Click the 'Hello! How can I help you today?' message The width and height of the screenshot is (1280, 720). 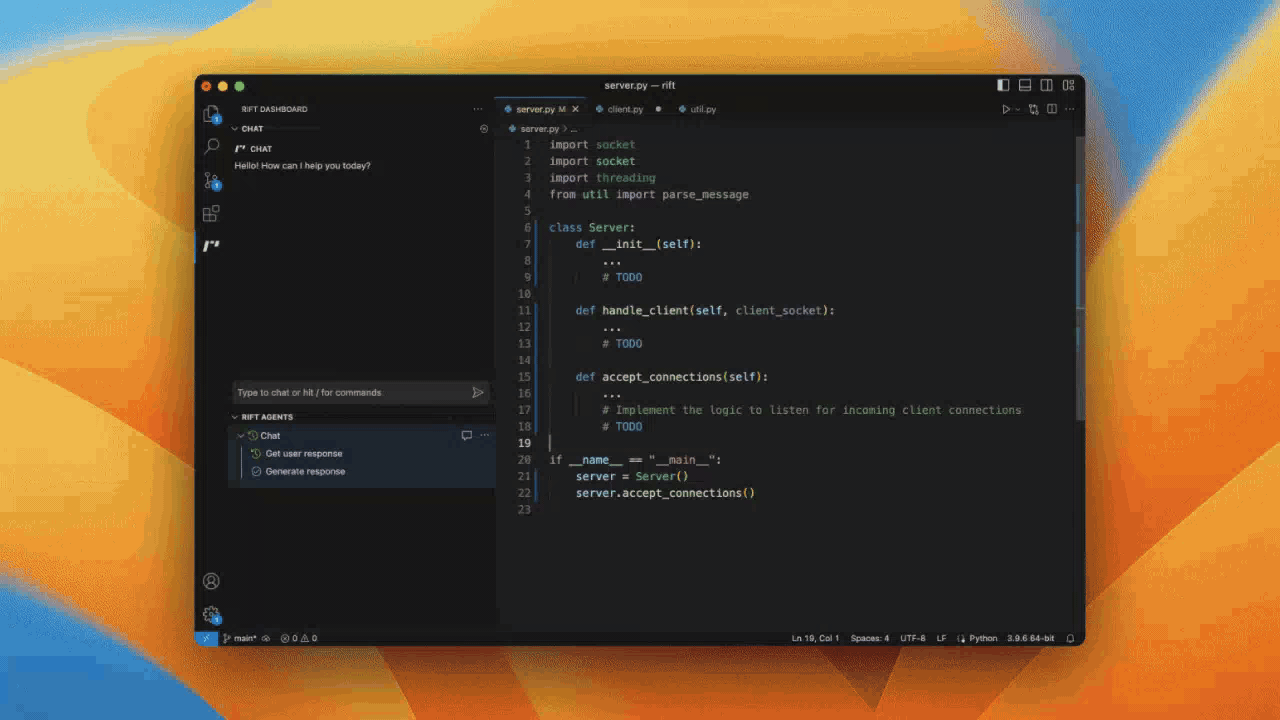point(303,166)
